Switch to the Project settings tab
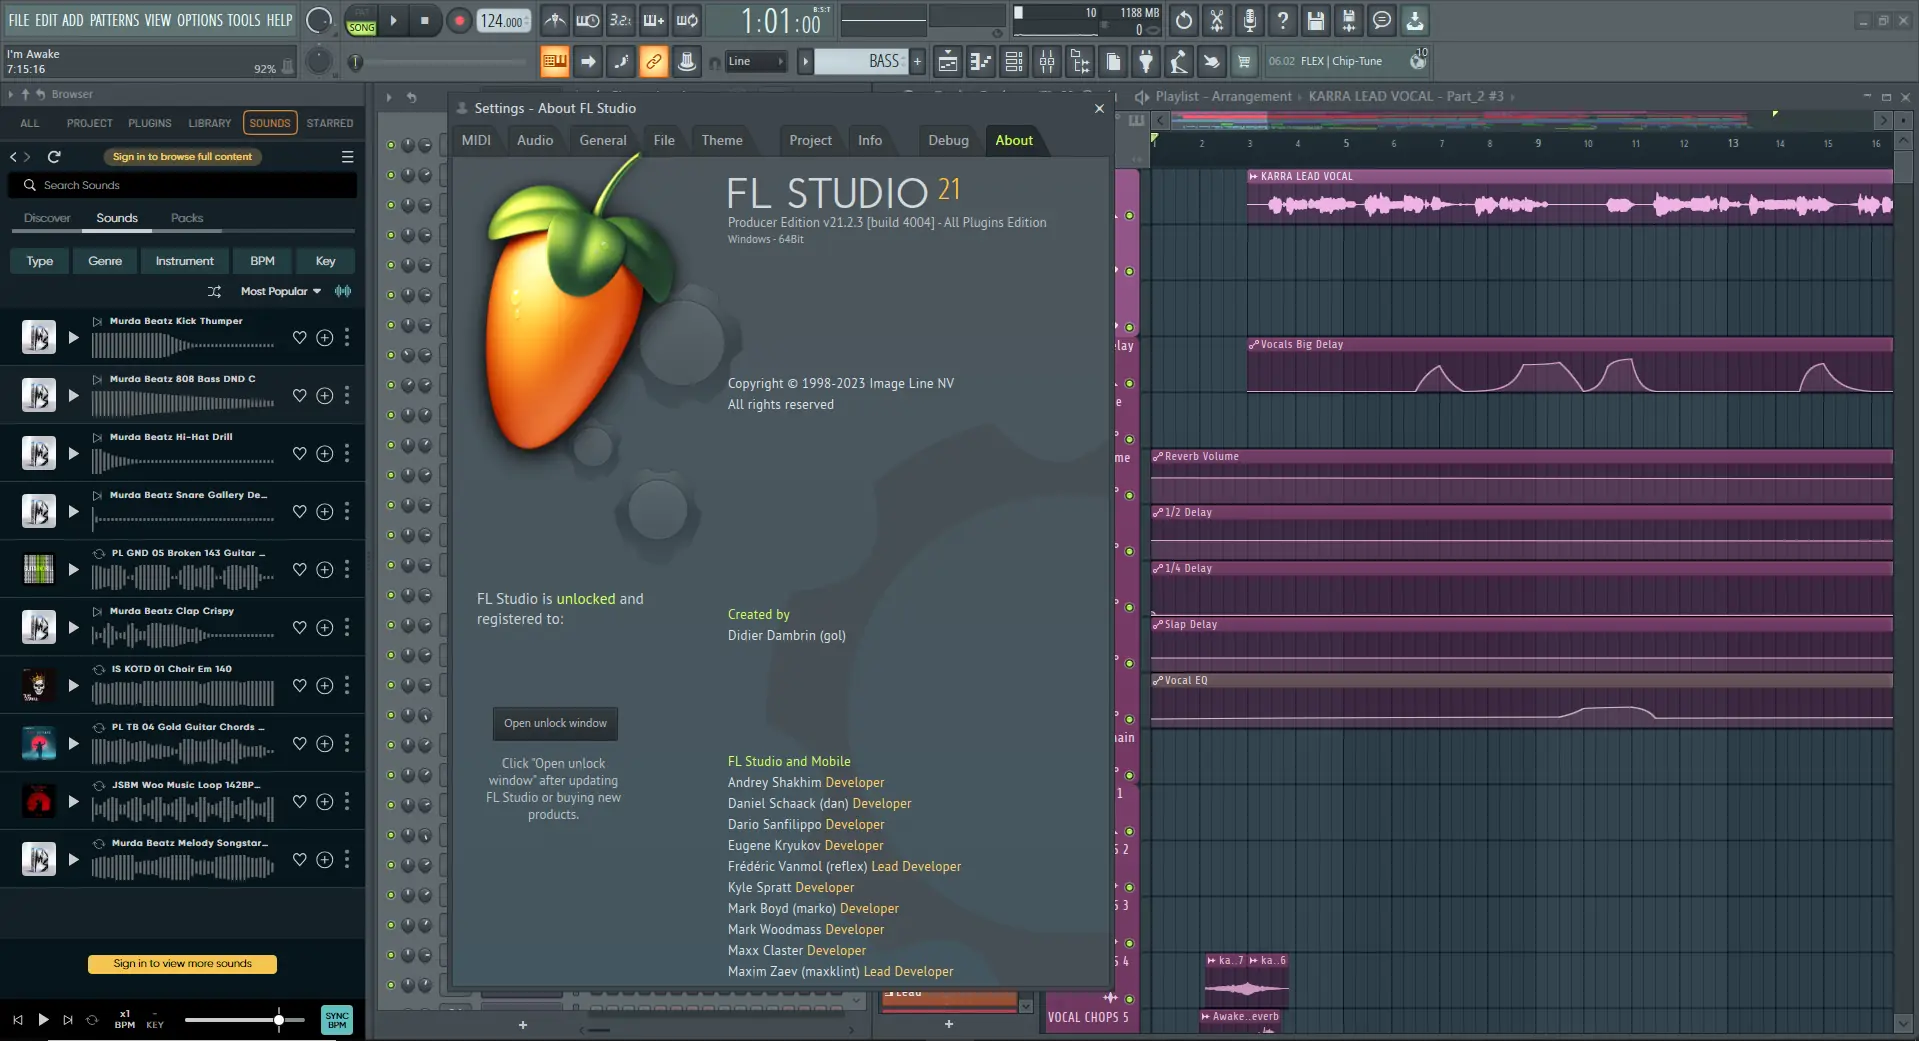Image resolution: width=1919 pixels, height=1041 pixels. click(x=810, y=140)
